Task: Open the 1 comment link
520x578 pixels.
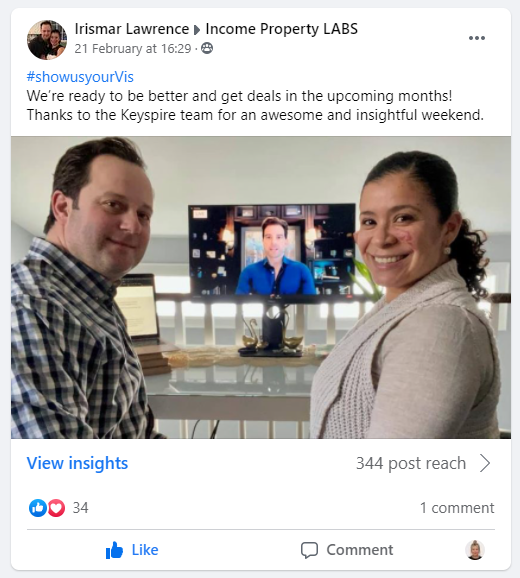Action: point(457,508)
